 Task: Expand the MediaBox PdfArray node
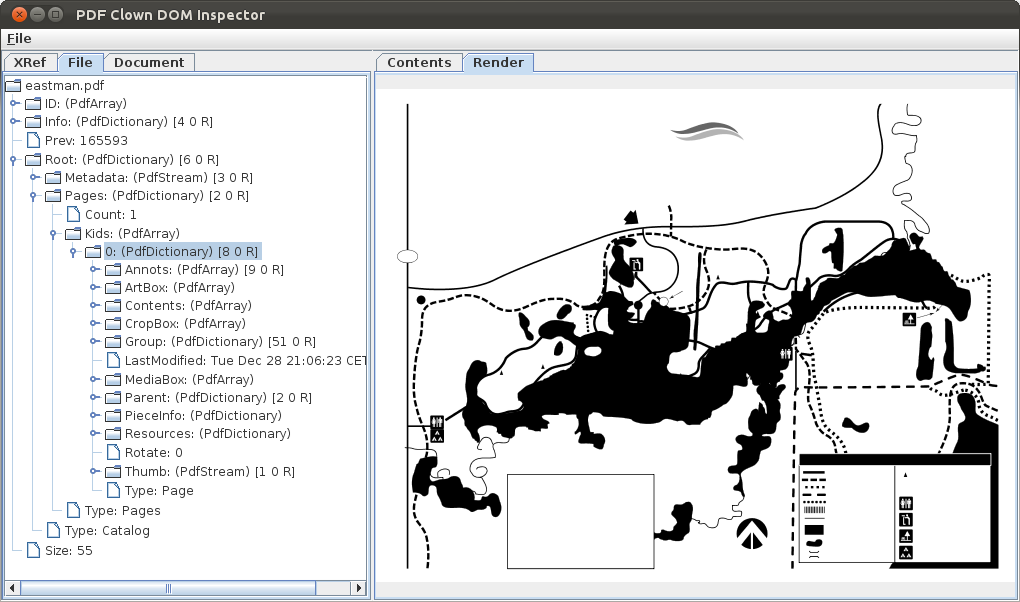coord(95,380)
